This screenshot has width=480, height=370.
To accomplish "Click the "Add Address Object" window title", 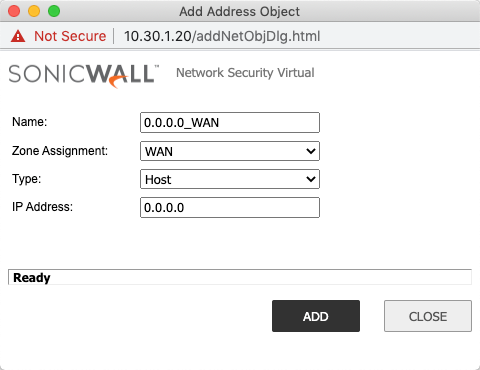I will click(x=240, y=12).
